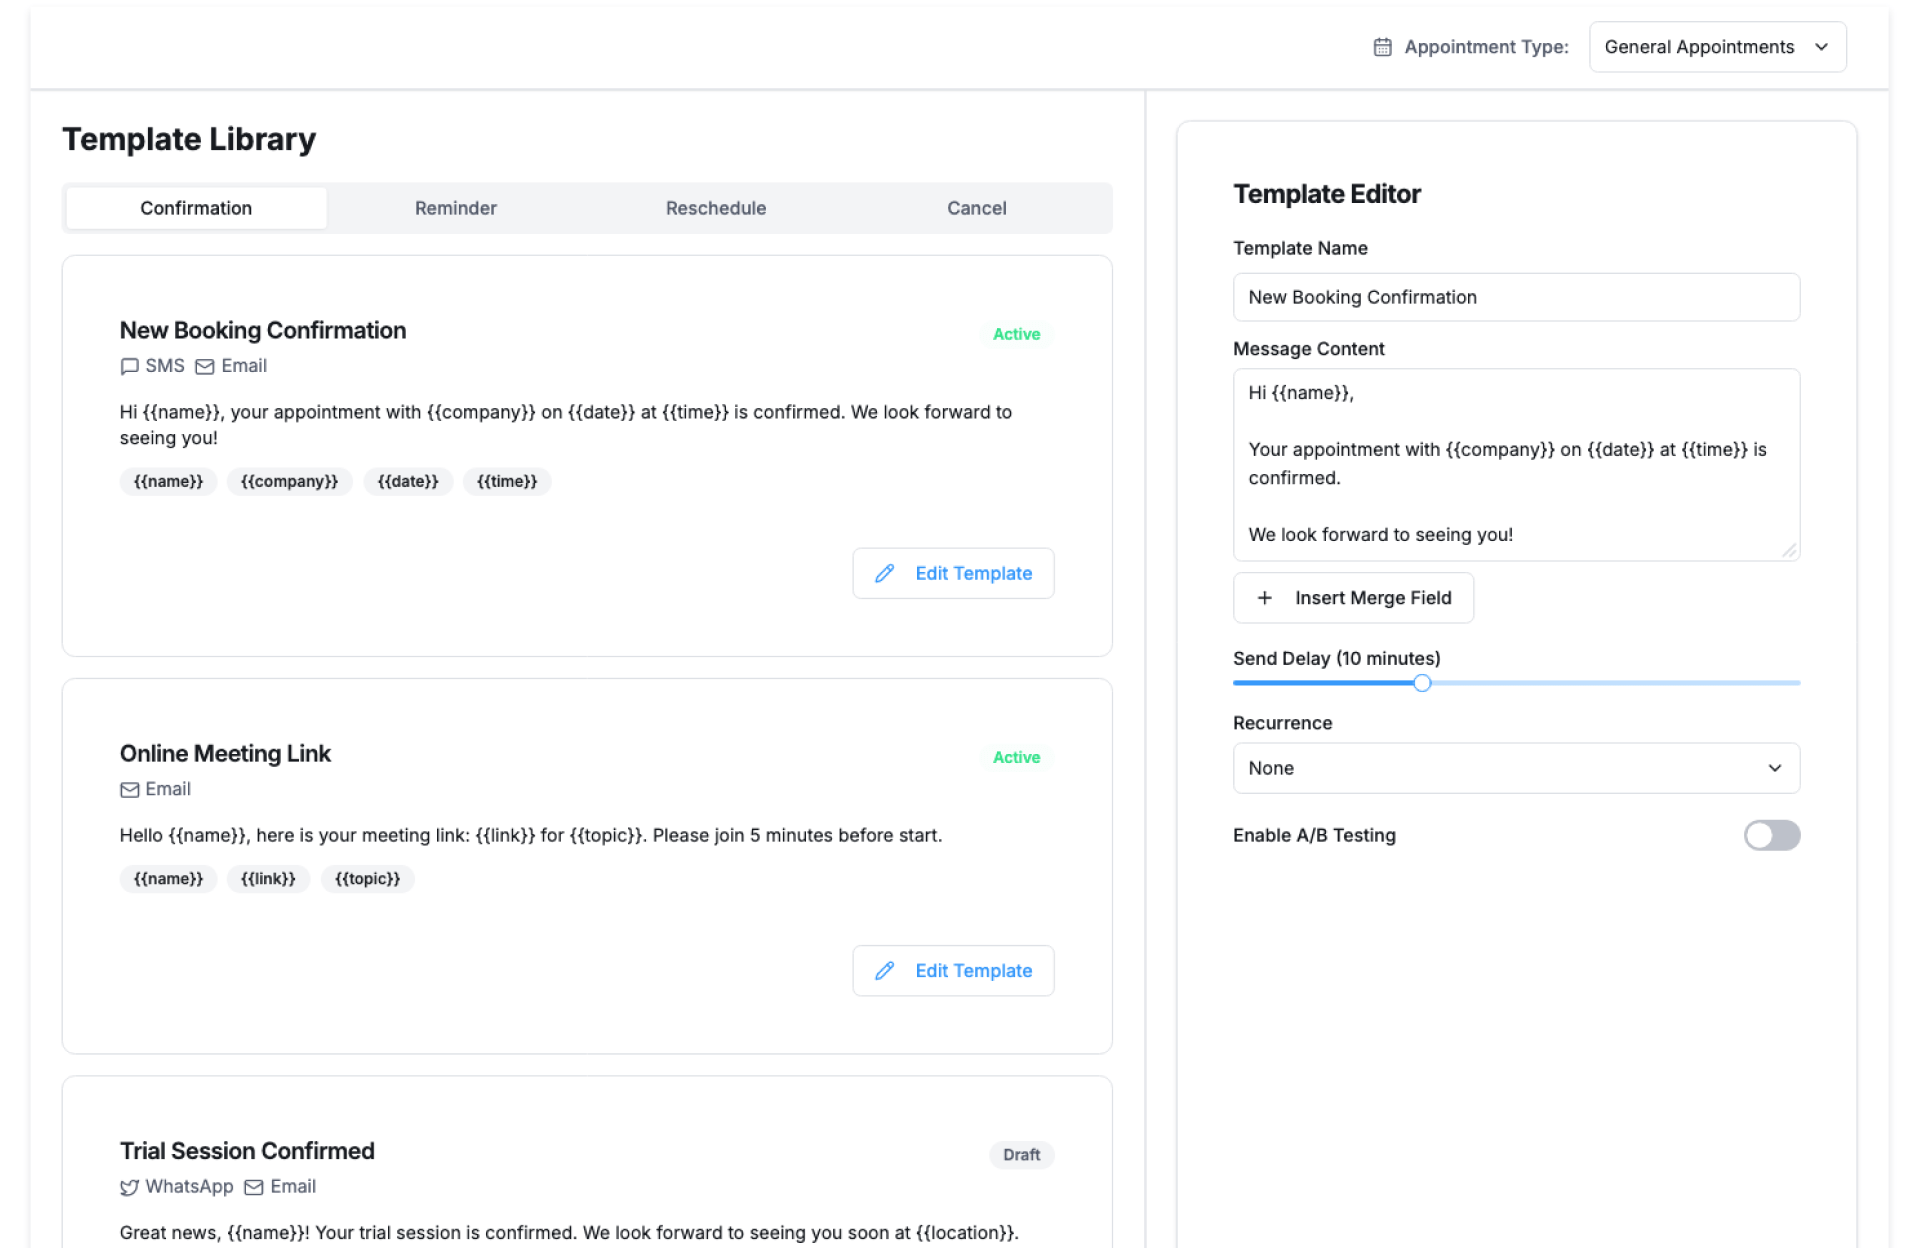1920x1248 pixels.
Task: Click chevron arrow in Appointment Type selector
Action: click(x=1821, y=47)
